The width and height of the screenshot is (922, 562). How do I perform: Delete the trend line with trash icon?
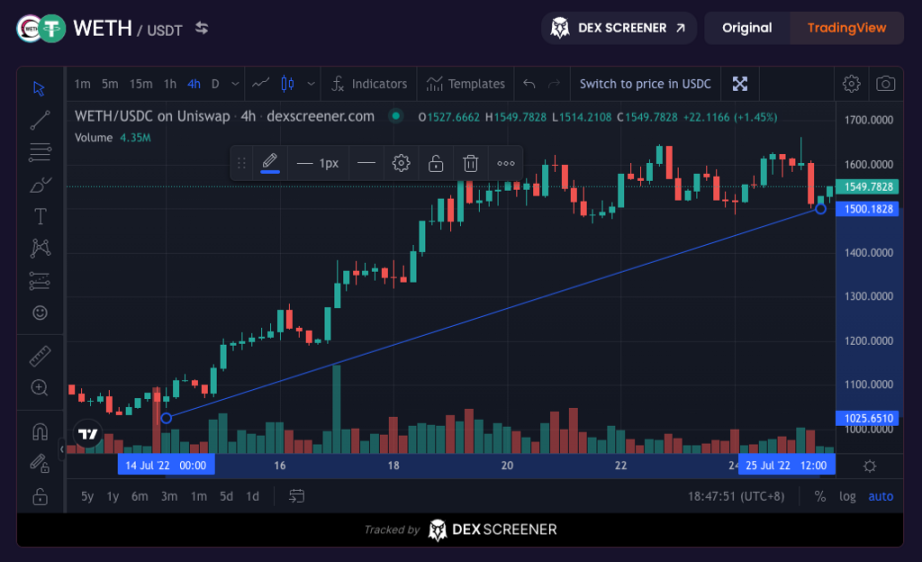click(470, 163)
